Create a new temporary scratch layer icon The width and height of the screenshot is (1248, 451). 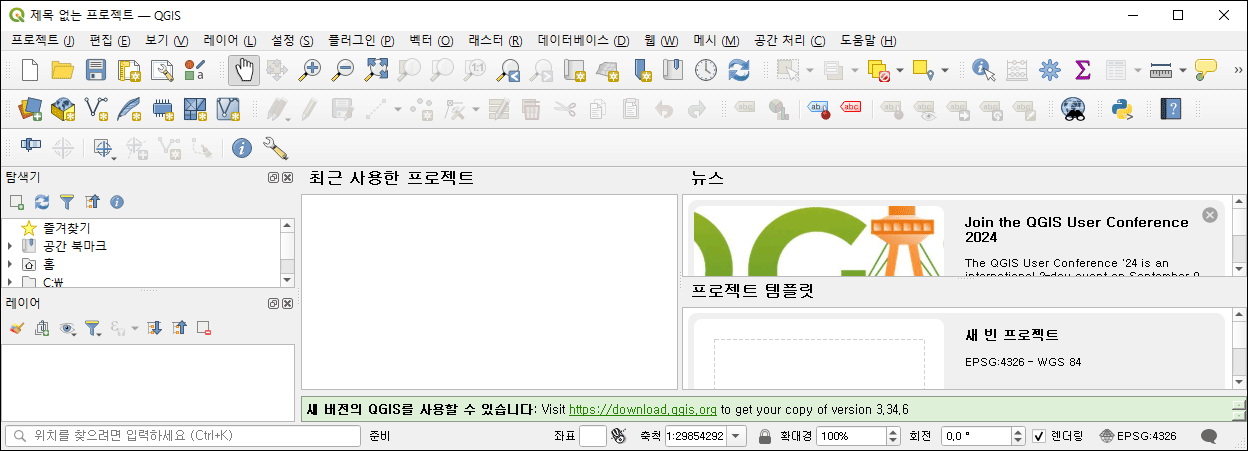(162, 108)
